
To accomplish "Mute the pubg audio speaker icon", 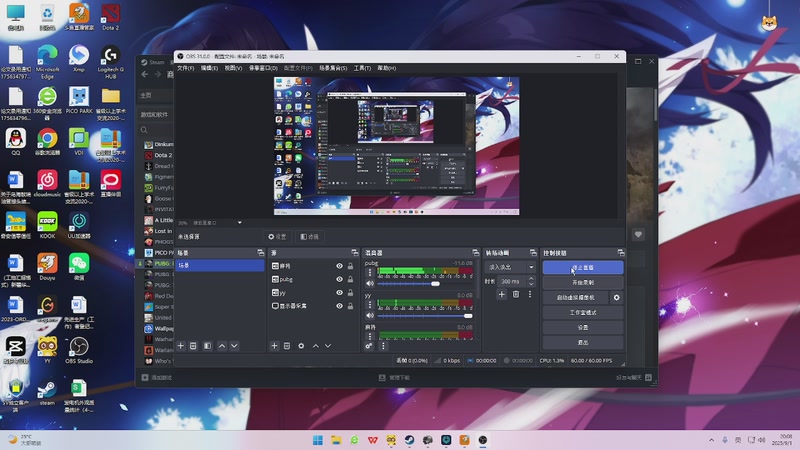I will coord(369,283).
